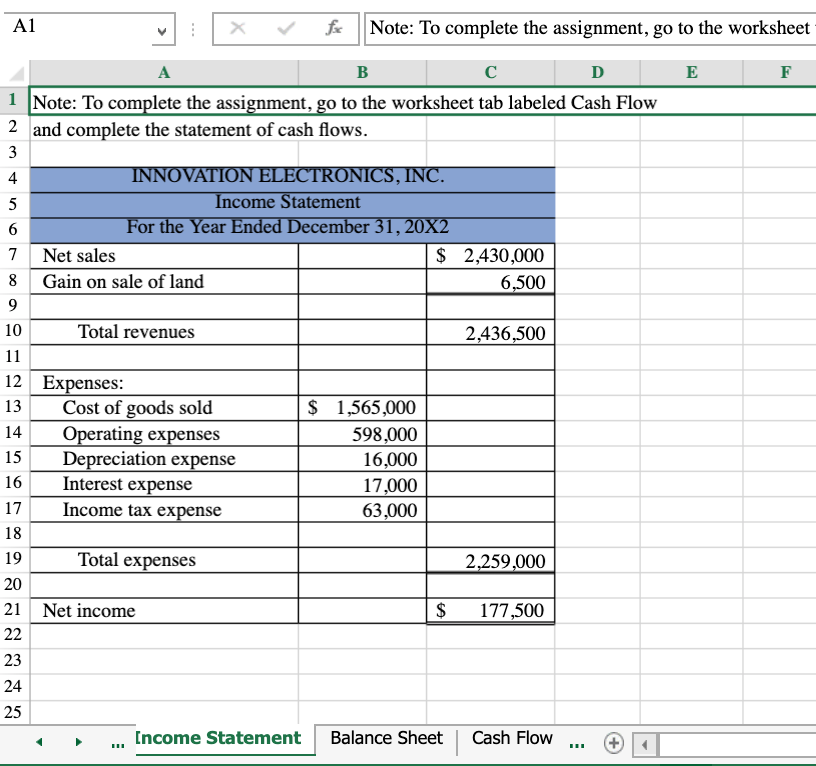Open the Name Box dropdown arrow
The image size is (816, 766).
tap(163, 30)
